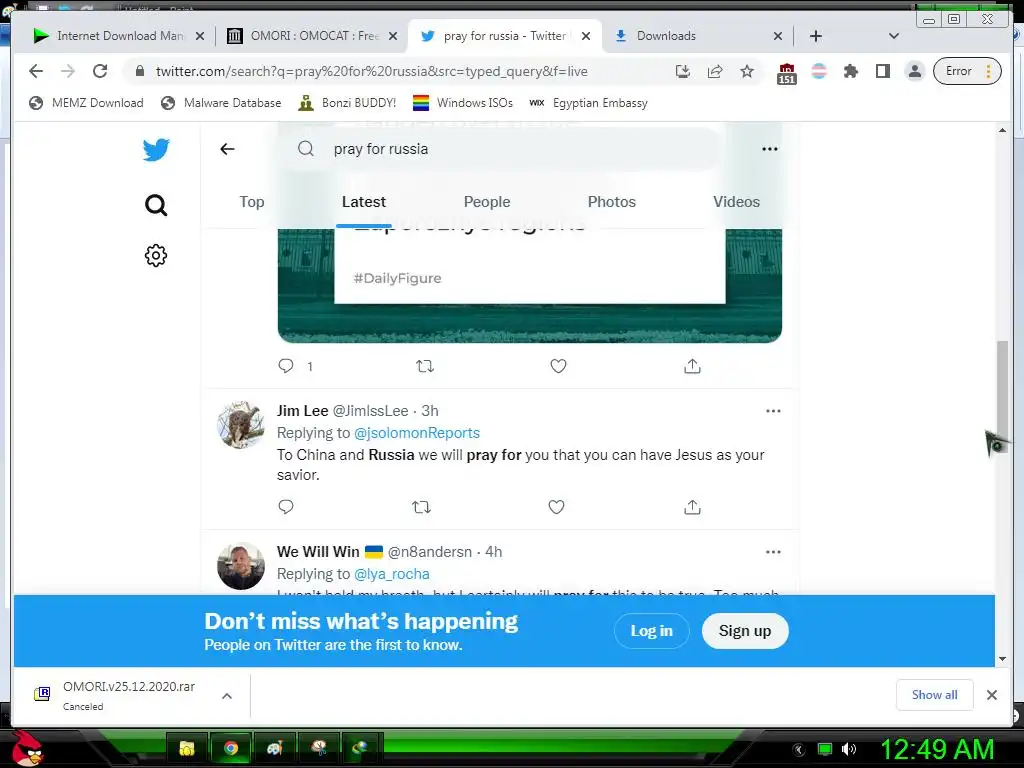Open more options on Jim Lee's tweet

[x=773, y=411]
